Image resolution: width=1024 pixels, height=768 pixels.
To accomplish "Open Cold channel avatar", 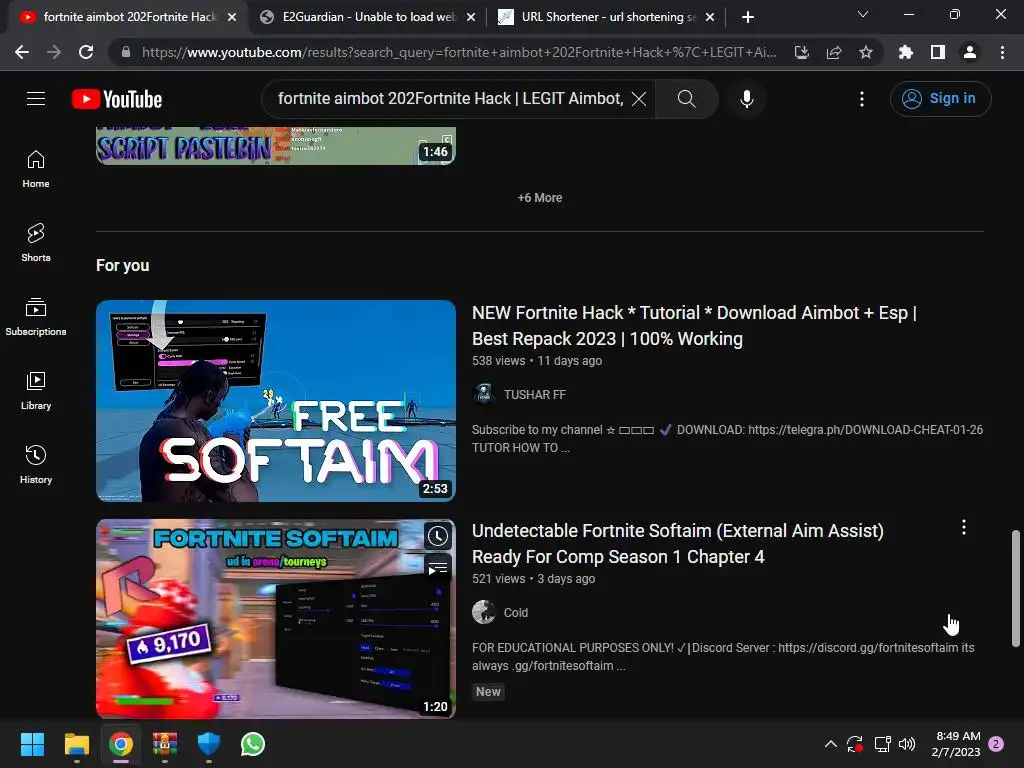I will [484, 613].
